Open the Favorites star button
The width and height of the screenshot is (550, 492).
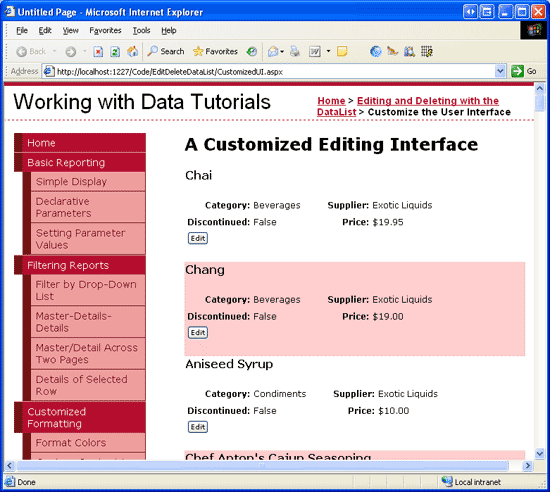(x=215, y=52)
